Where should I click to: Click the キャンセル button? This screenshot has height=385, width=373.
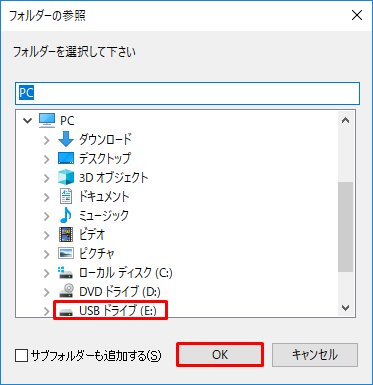tap(315, 355)
